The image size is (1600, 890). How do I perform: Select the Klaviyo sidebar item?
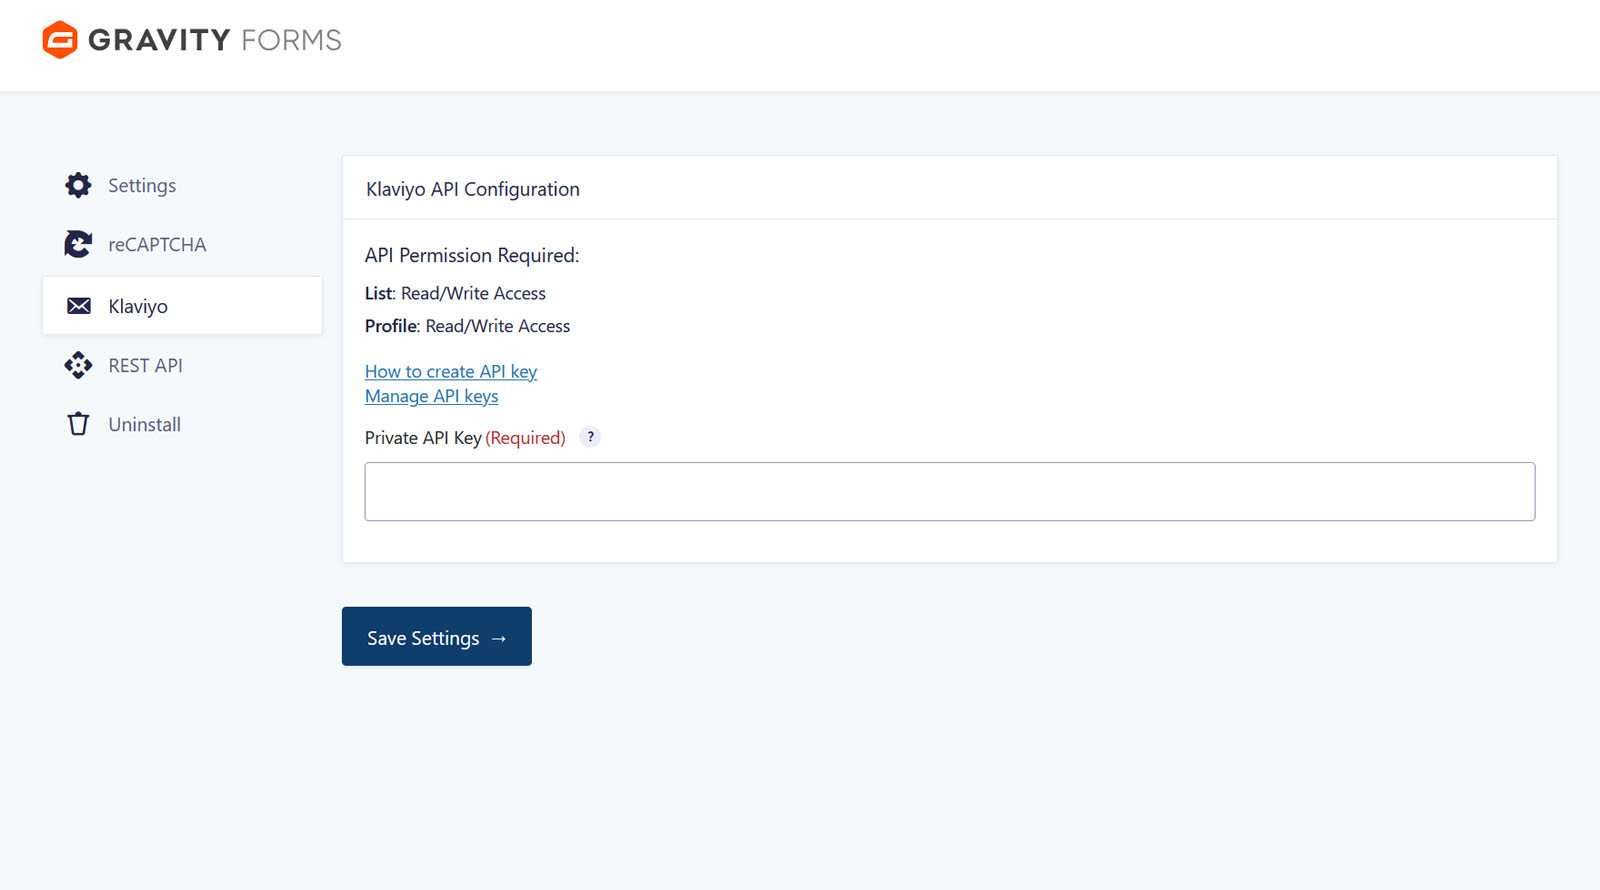(x=182, y=306)
